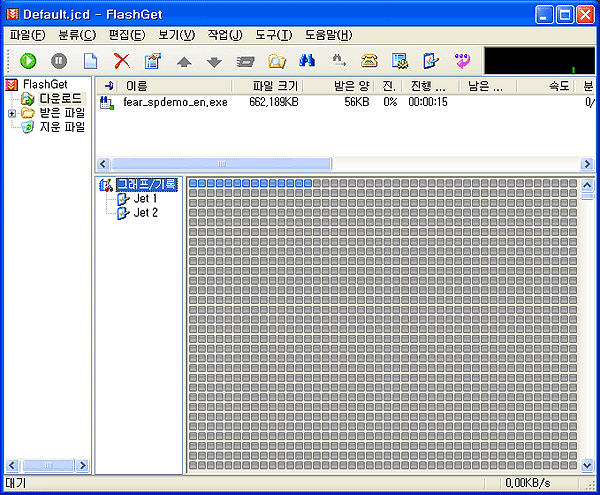Click 대기 status text in status bar
600x495 pixels.
point(16,483)
